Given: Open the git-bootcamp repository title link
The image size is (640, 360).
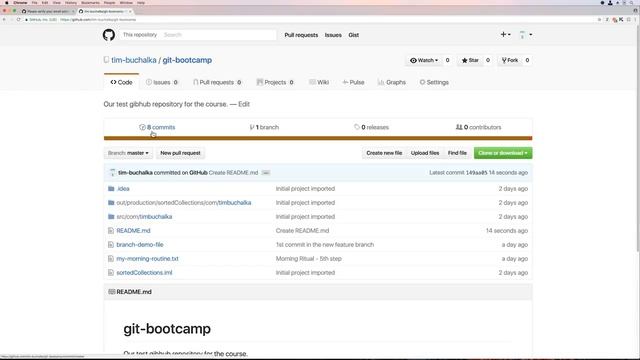Looking at the screenshot, I should (187, 60).
